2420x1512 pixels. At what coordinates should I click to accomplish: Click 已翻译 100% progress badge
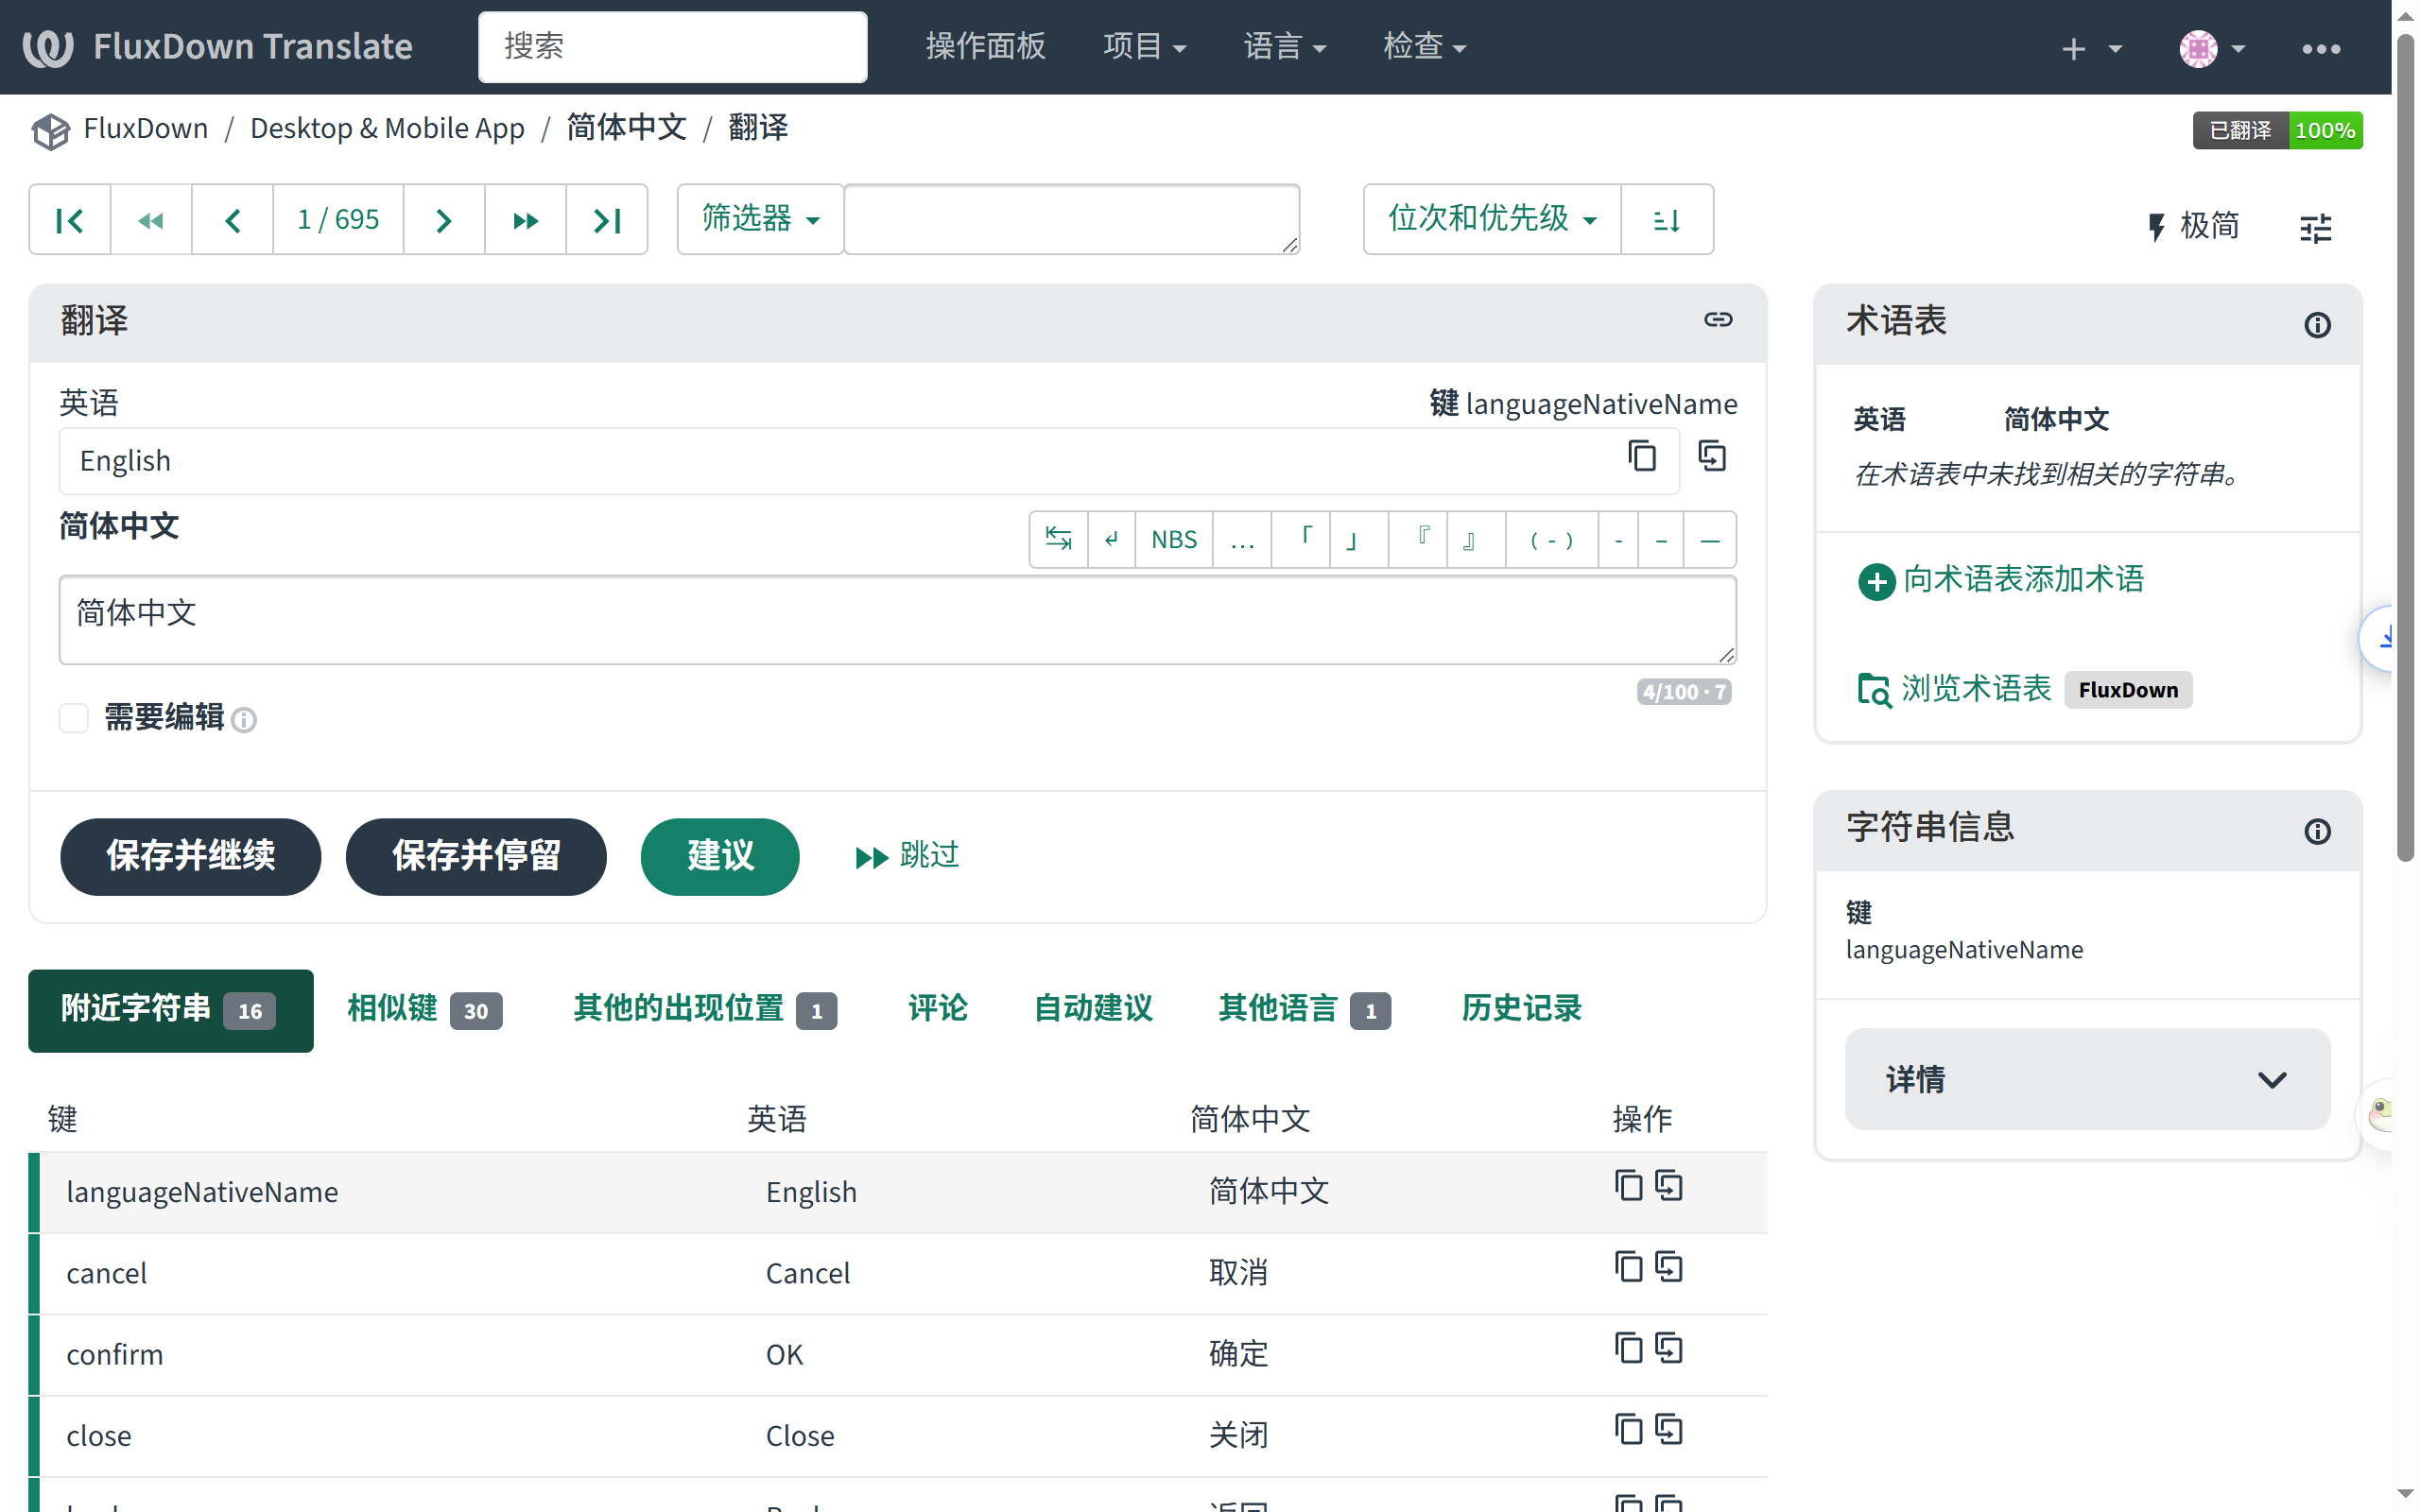[2277, 130]
